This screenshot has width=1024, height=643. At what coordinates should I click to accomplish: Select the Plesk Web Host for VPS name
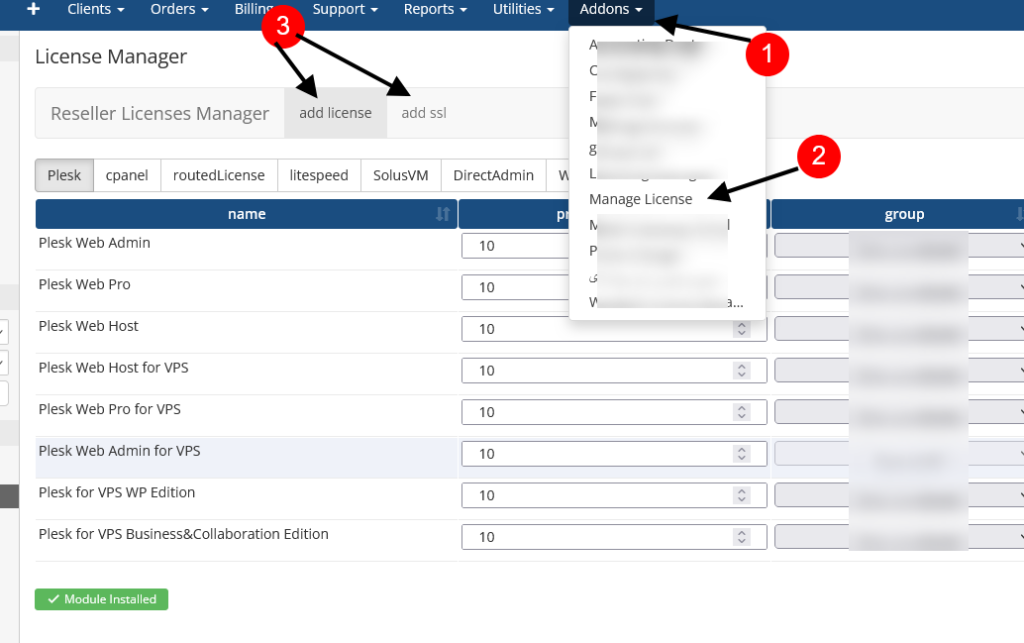113,368
